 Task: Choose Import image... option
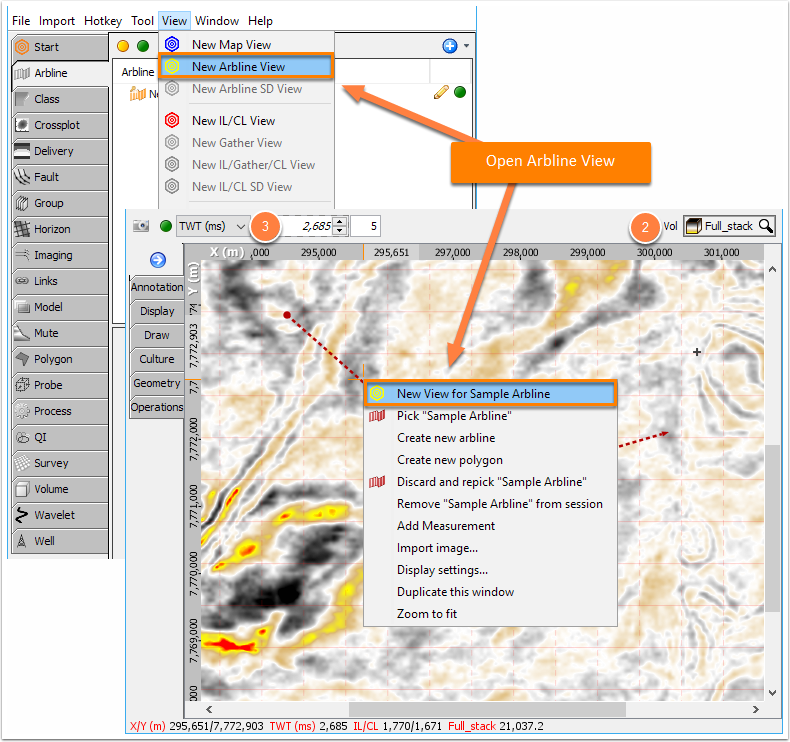click(490, 548)
